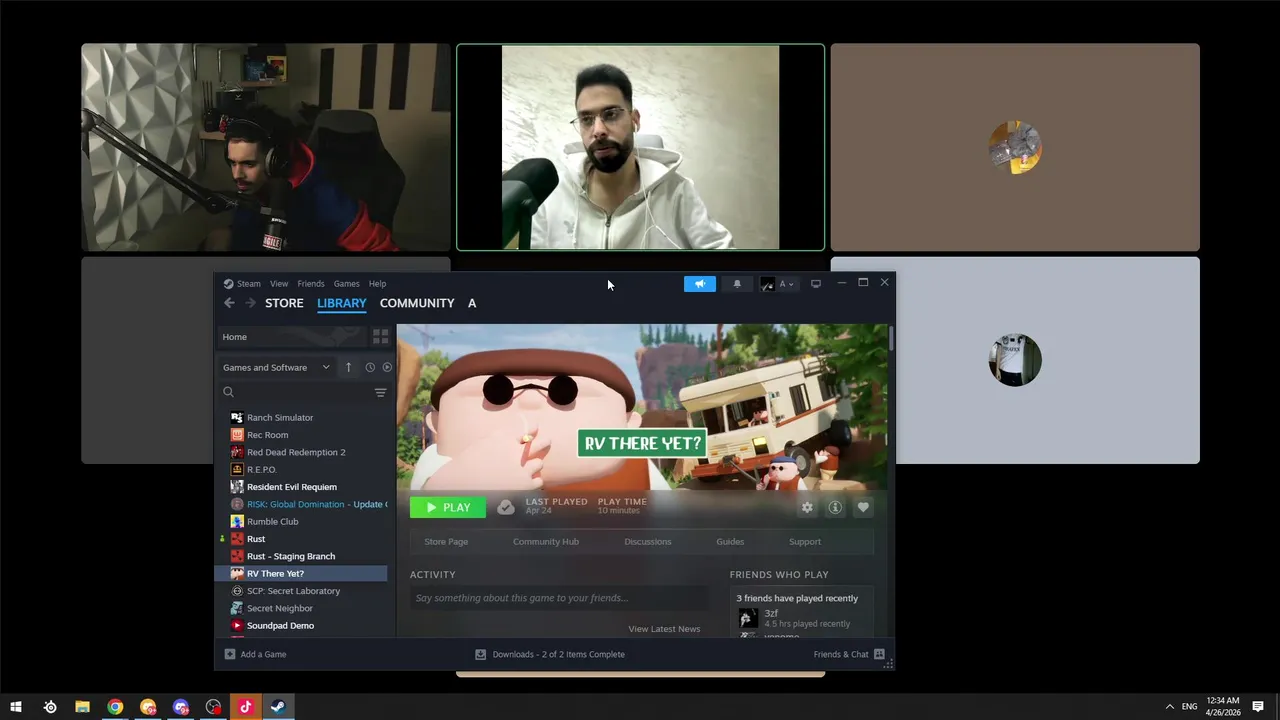Viewport: 1280px width, 720px height.
Task: Click the library search magnifier icon
Action: (228, 392)
